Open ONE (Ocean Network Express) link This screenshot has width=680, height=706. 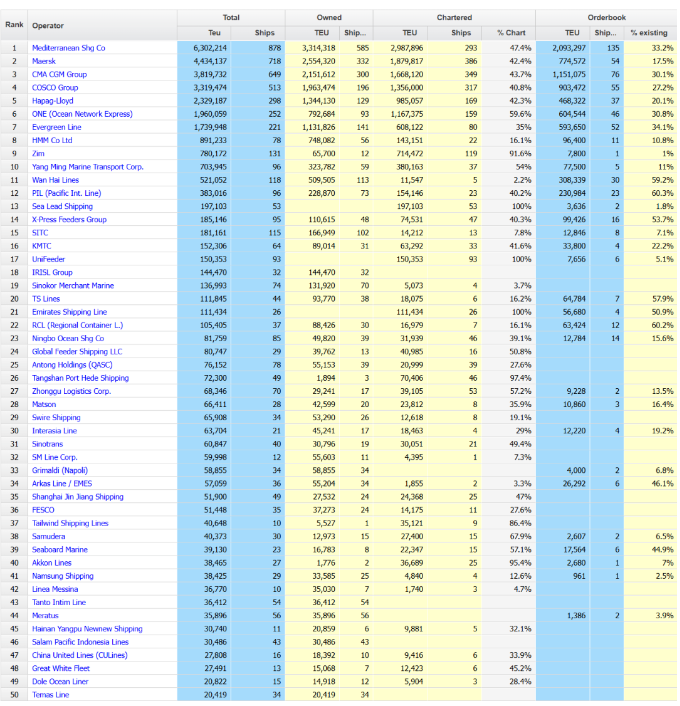82,114
